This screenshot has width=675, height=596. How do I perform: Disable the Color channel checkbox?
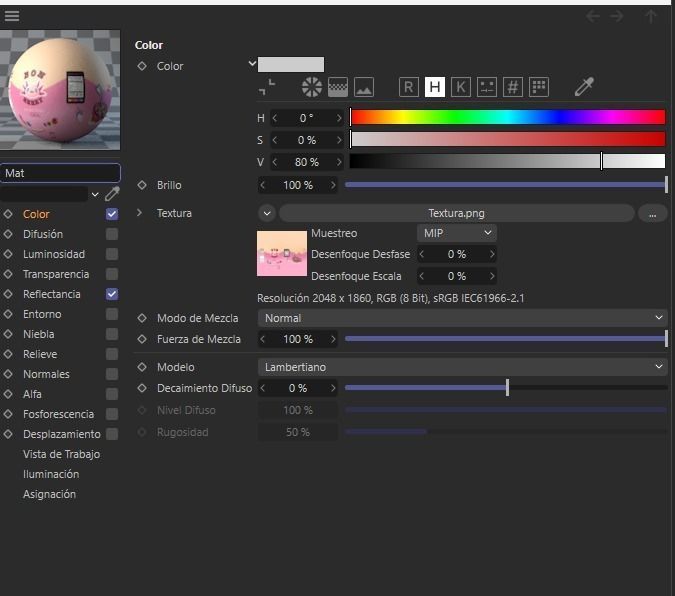[x=112, y=214]
